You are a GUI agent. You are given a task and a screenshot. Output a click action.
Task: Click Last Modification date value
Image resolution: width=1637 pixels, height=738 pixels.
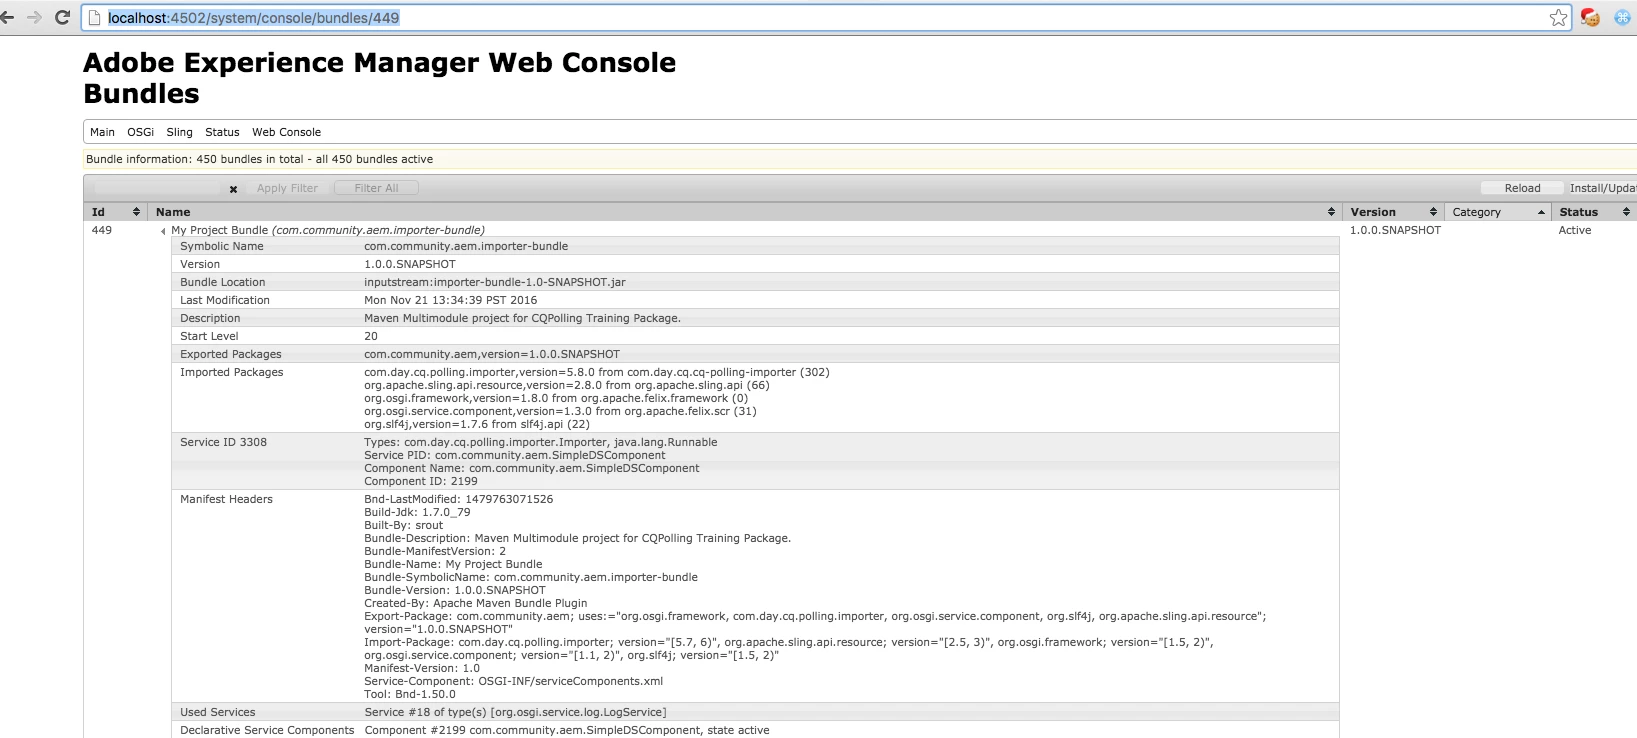coord(451,300)
